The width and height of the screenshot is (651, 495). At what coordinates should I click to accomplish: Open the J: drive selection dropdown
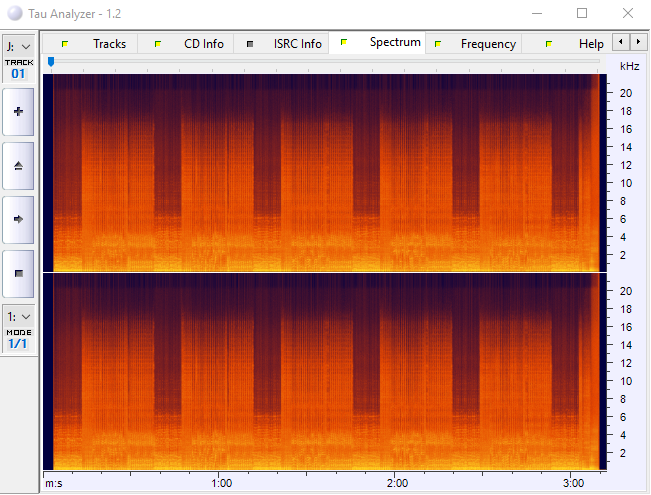pos(19,46)
